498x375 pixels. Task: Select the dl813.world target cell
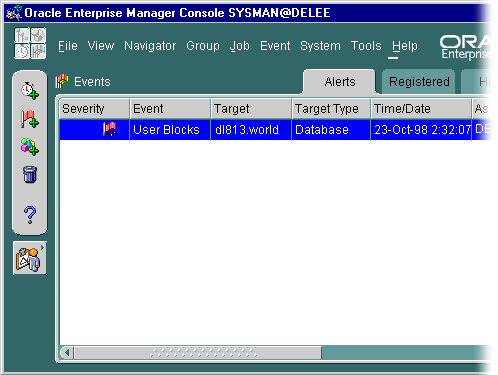point(251,130)
